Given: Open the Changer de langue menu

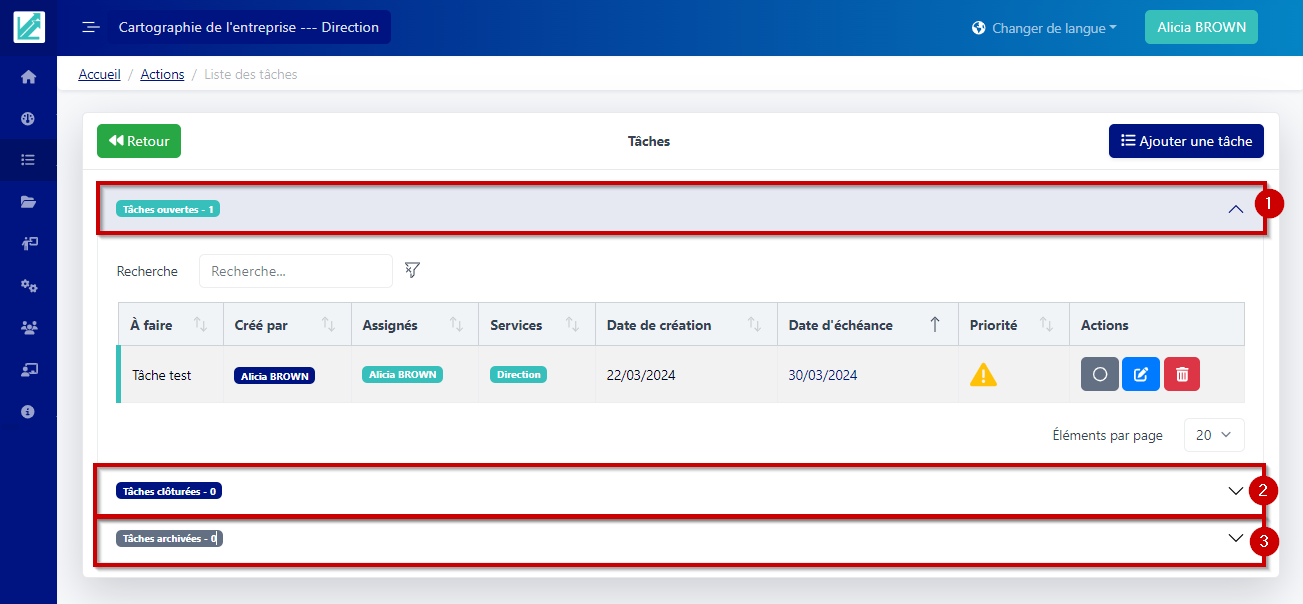Looking at the screenshot, I should (x=1044, y=28).
